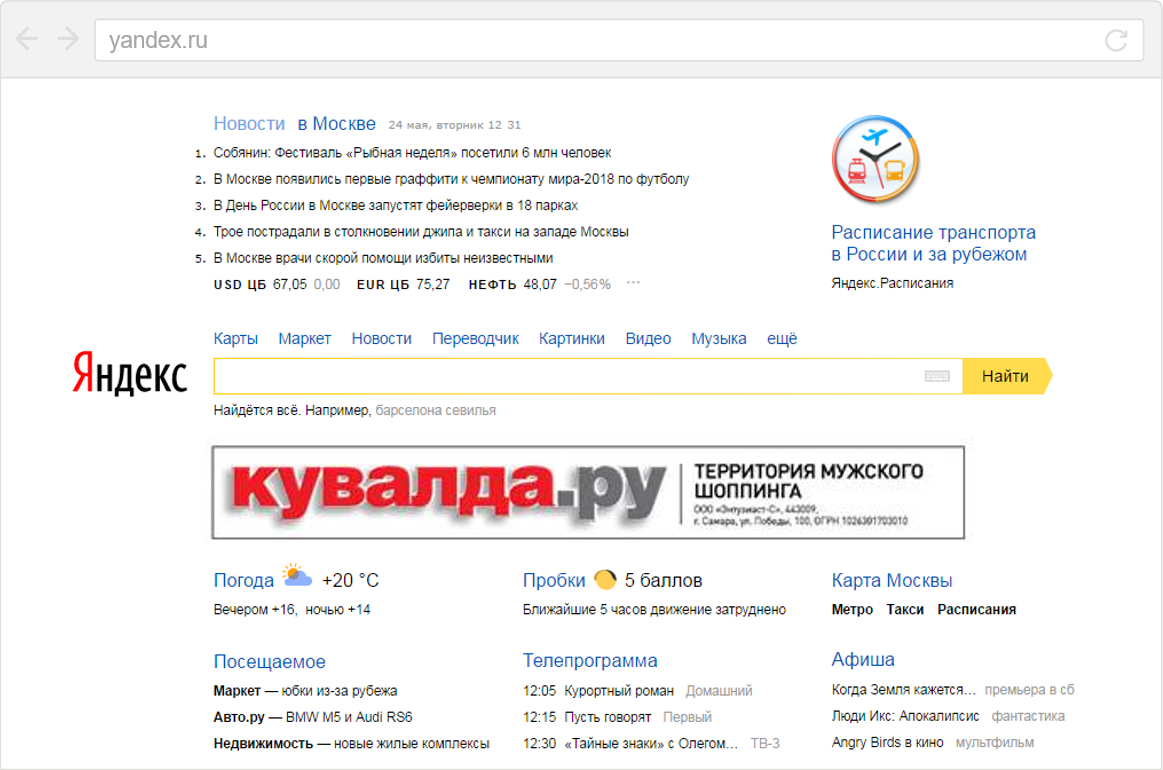Open the Такси link
The width and height of the screenshot is (1163, 770).
click(x=905, y=610)
